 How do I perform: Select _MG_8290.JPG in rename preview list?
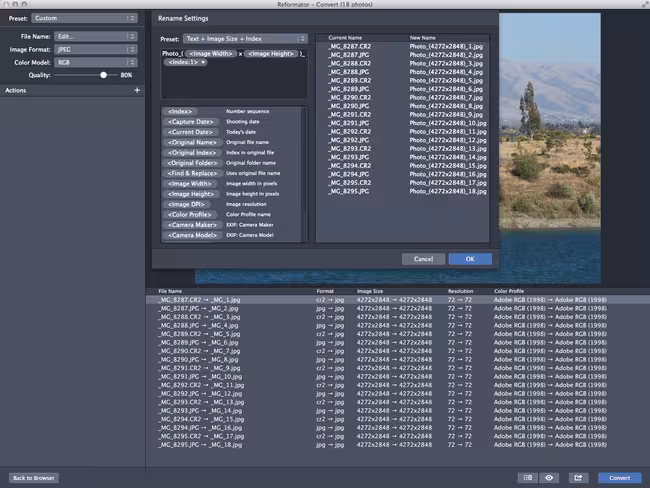click(x=349, y=106)
